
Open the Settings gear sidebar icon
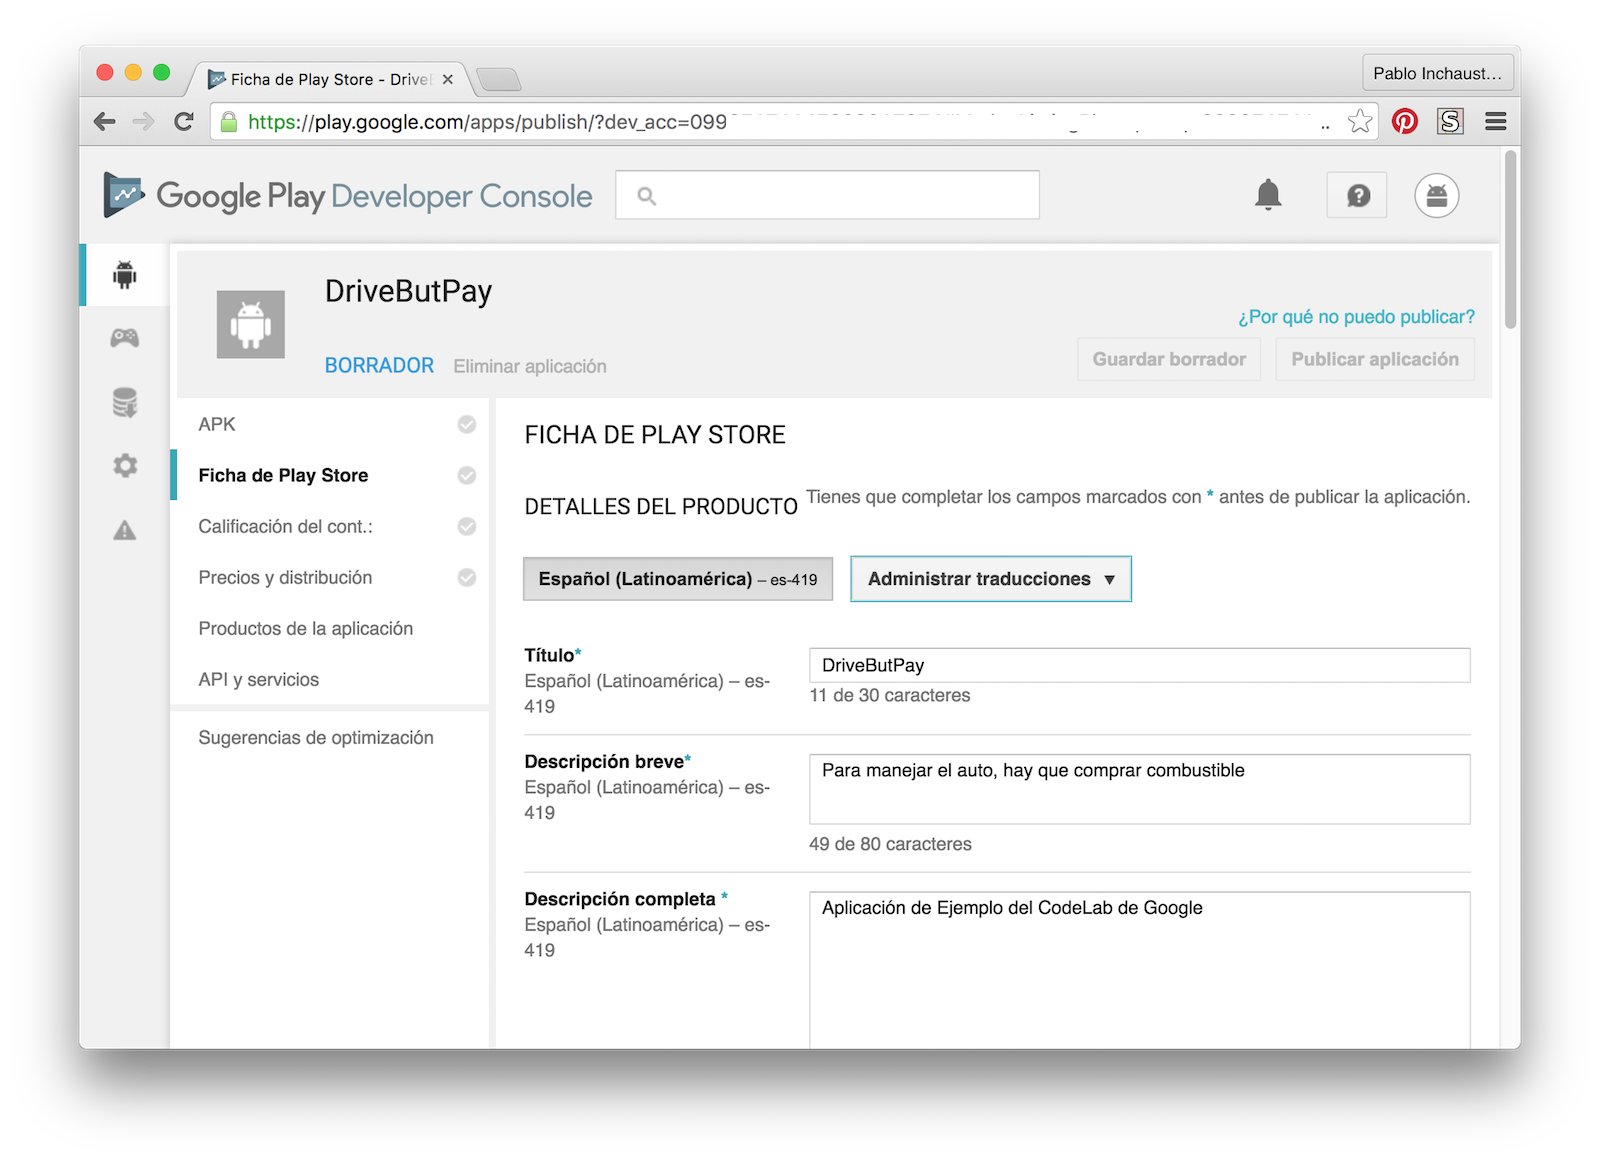click(125, 465)
